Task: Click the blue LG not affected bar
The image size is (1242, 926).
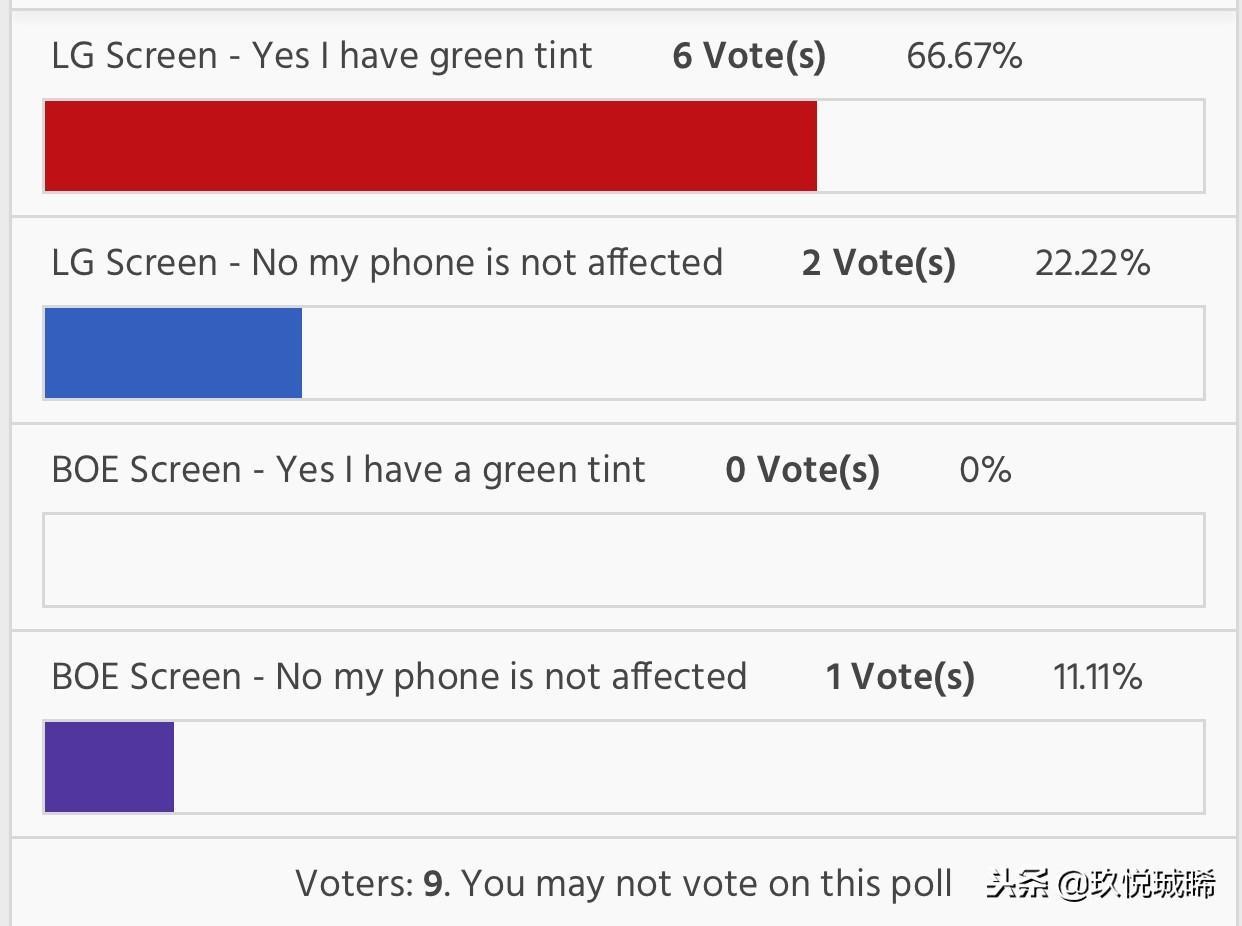Action: coord(173,353)
